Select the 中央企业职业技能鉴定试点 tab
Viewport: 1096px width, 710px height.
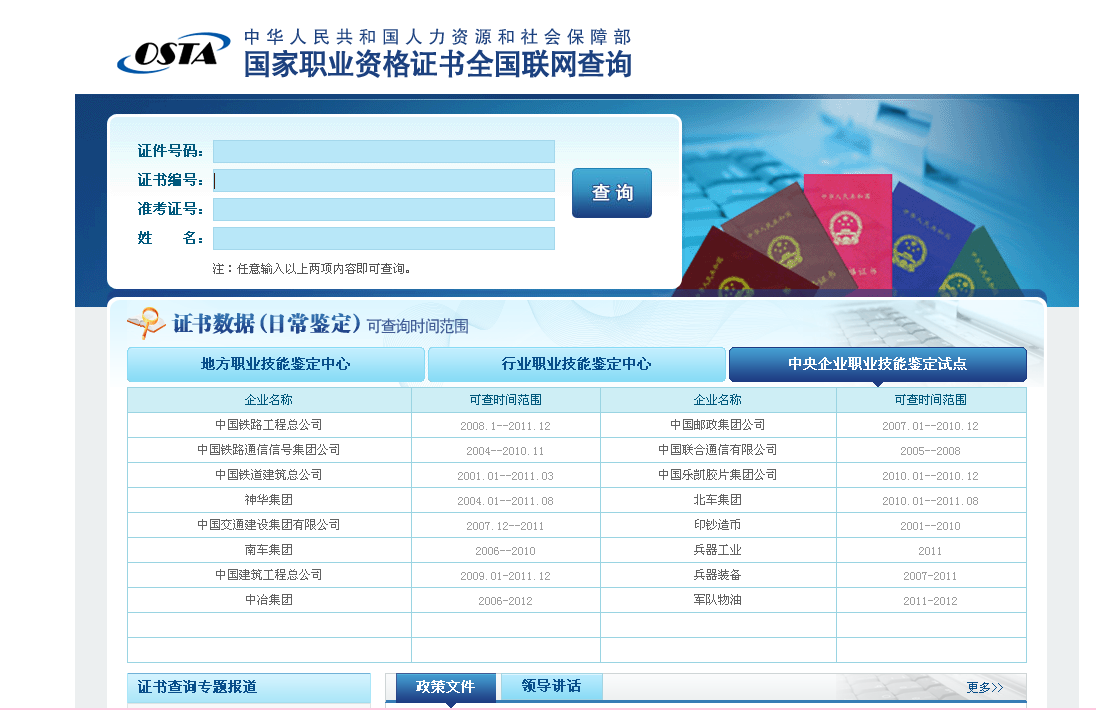[x=877, y=364]
